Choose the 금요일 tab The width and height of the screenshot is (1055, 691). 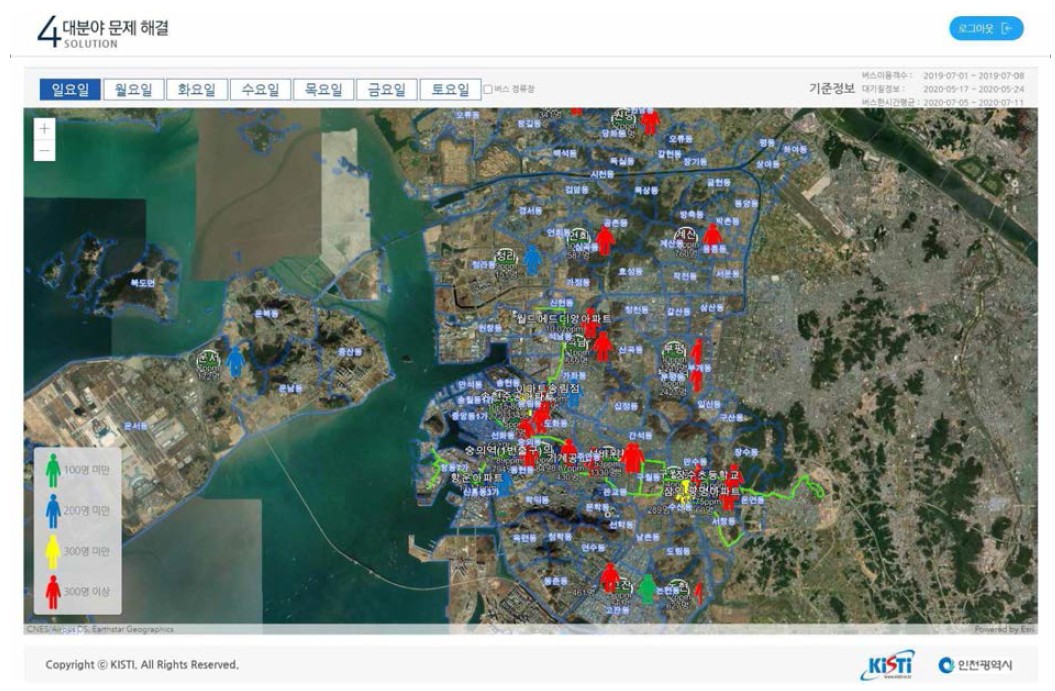(386, 90)
